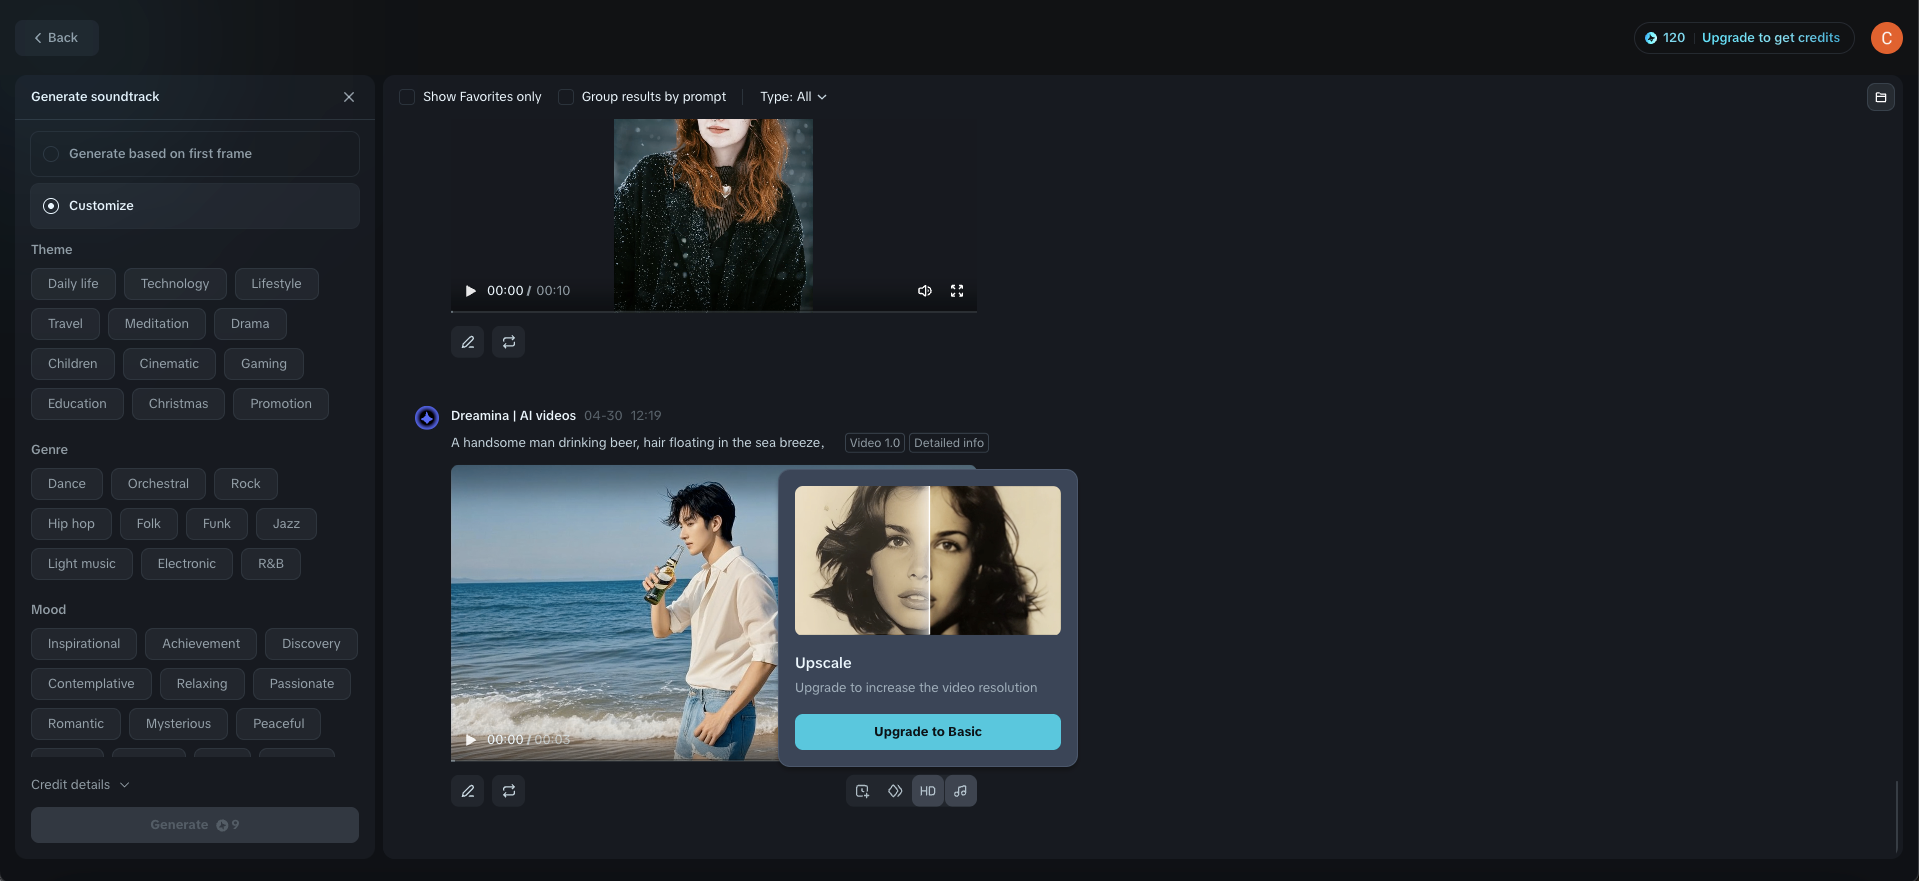This screenshot has width=1919, height=881.
Task: Enable Show Favorites only checkbox
Action: 407,97
